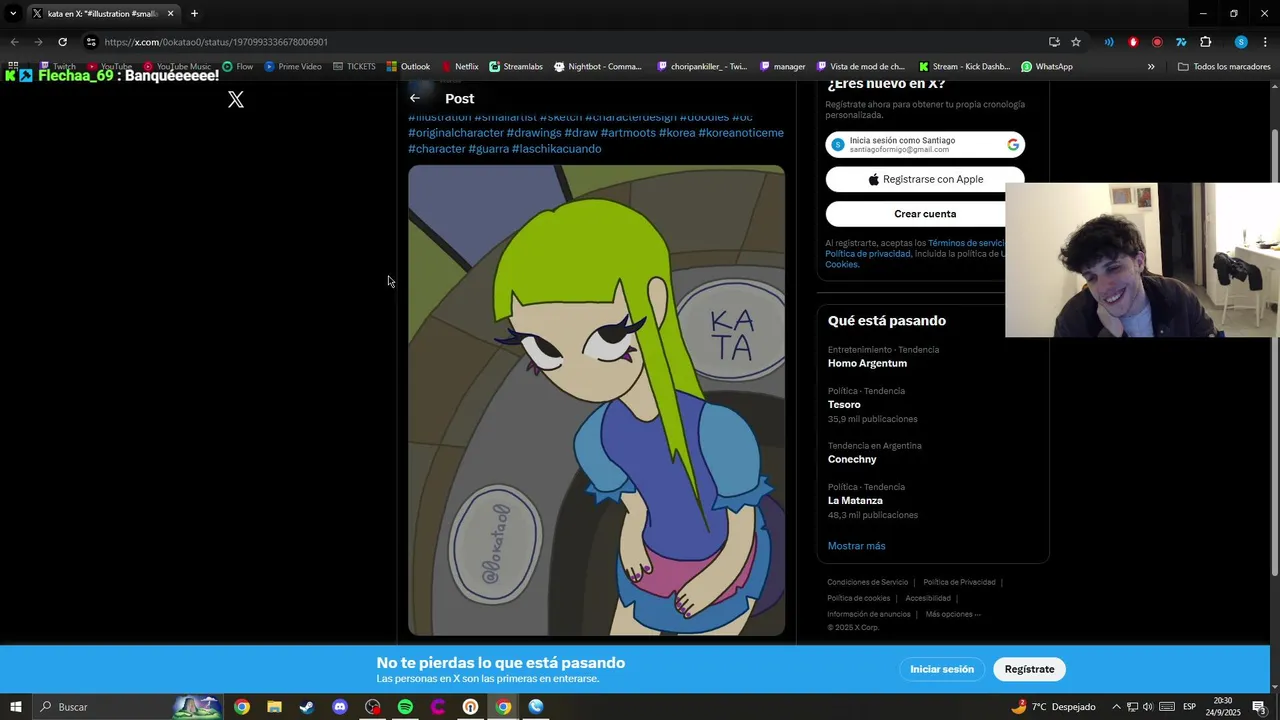1280x720 pixels.
Task: Click the X logo home icon
Action: click(x=236, y=99)
